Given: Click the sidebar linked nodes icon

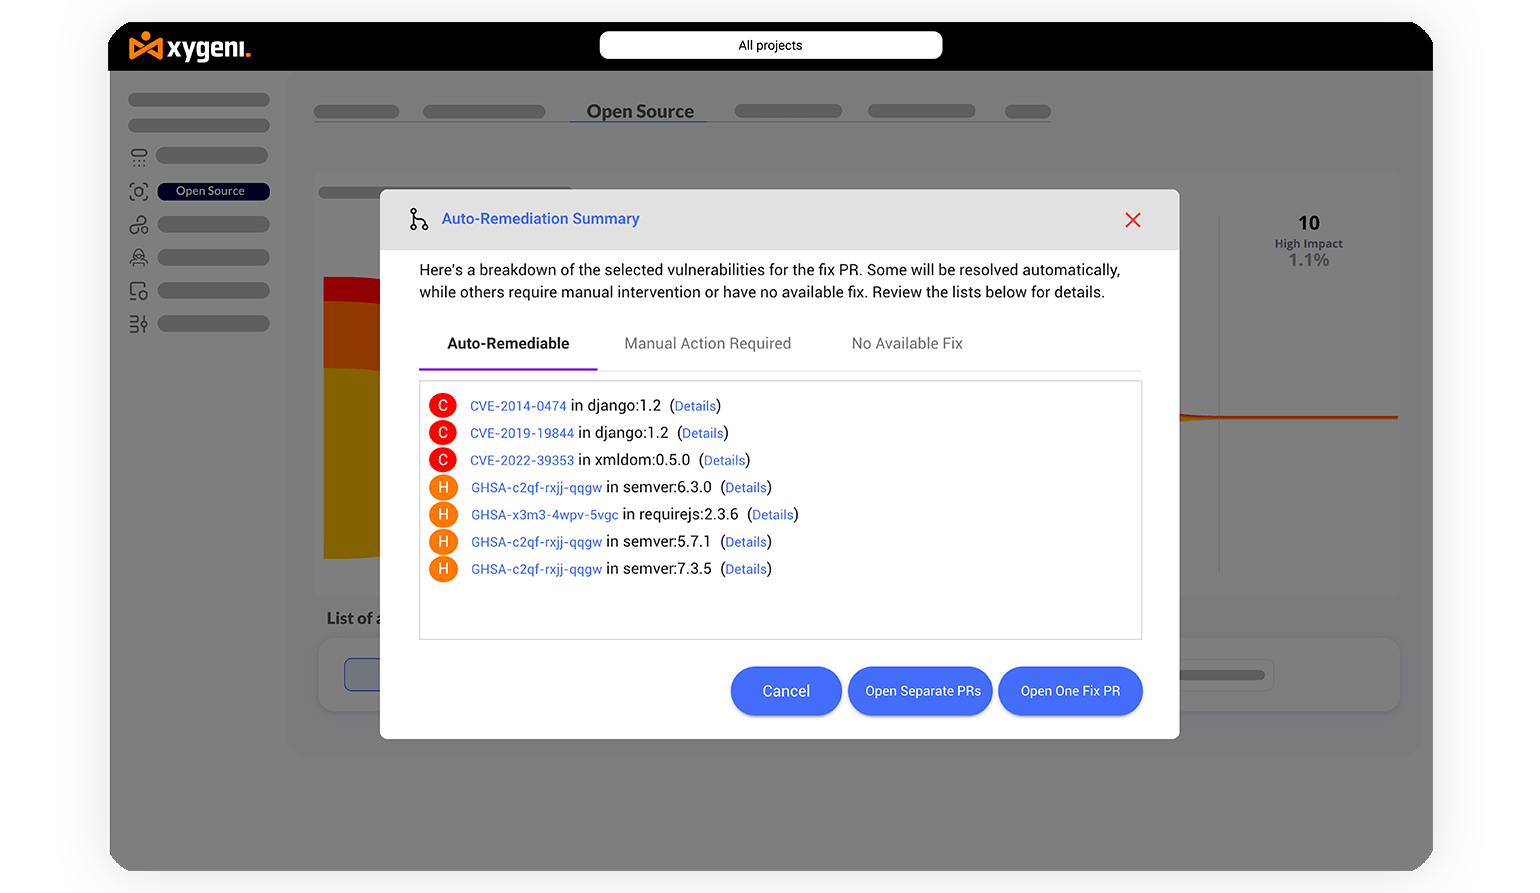Looking at the screenshot, I should click(139, 225).
